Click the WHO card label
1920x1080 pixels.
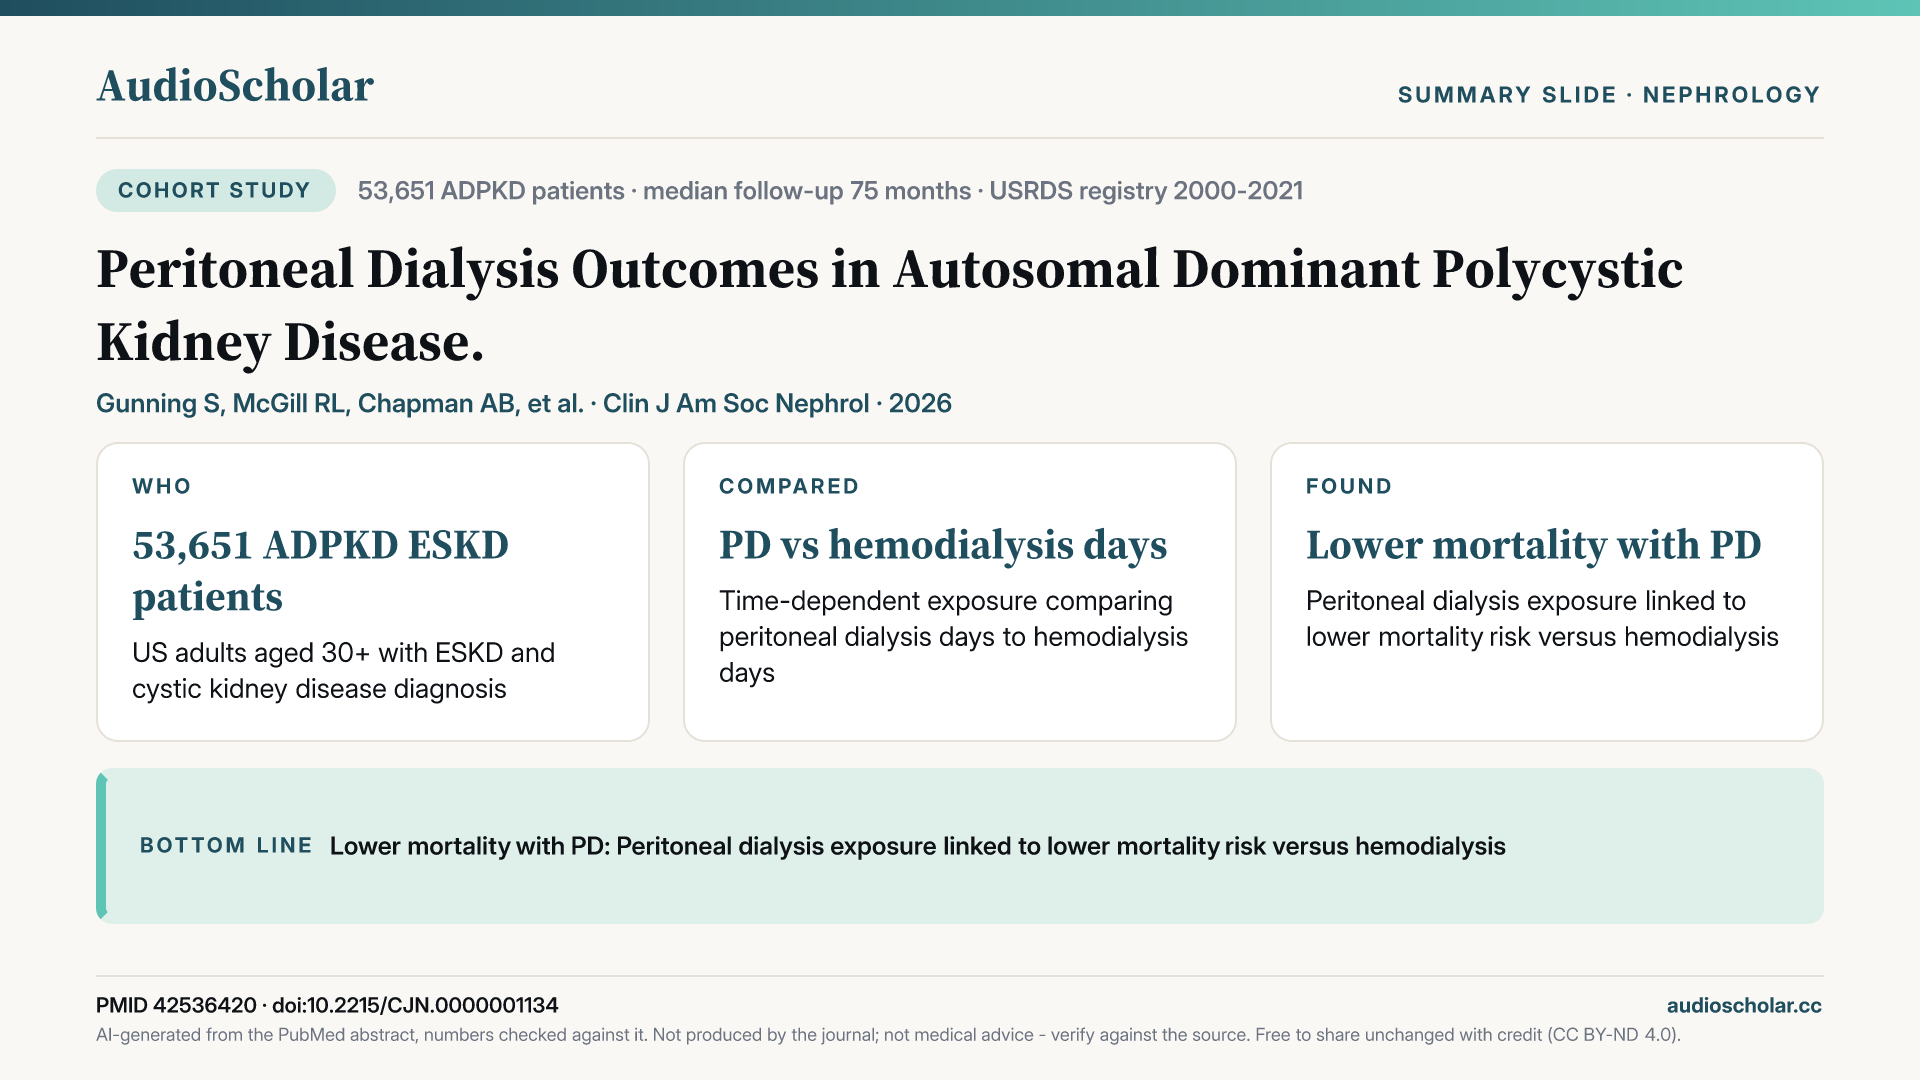[161, 486]
